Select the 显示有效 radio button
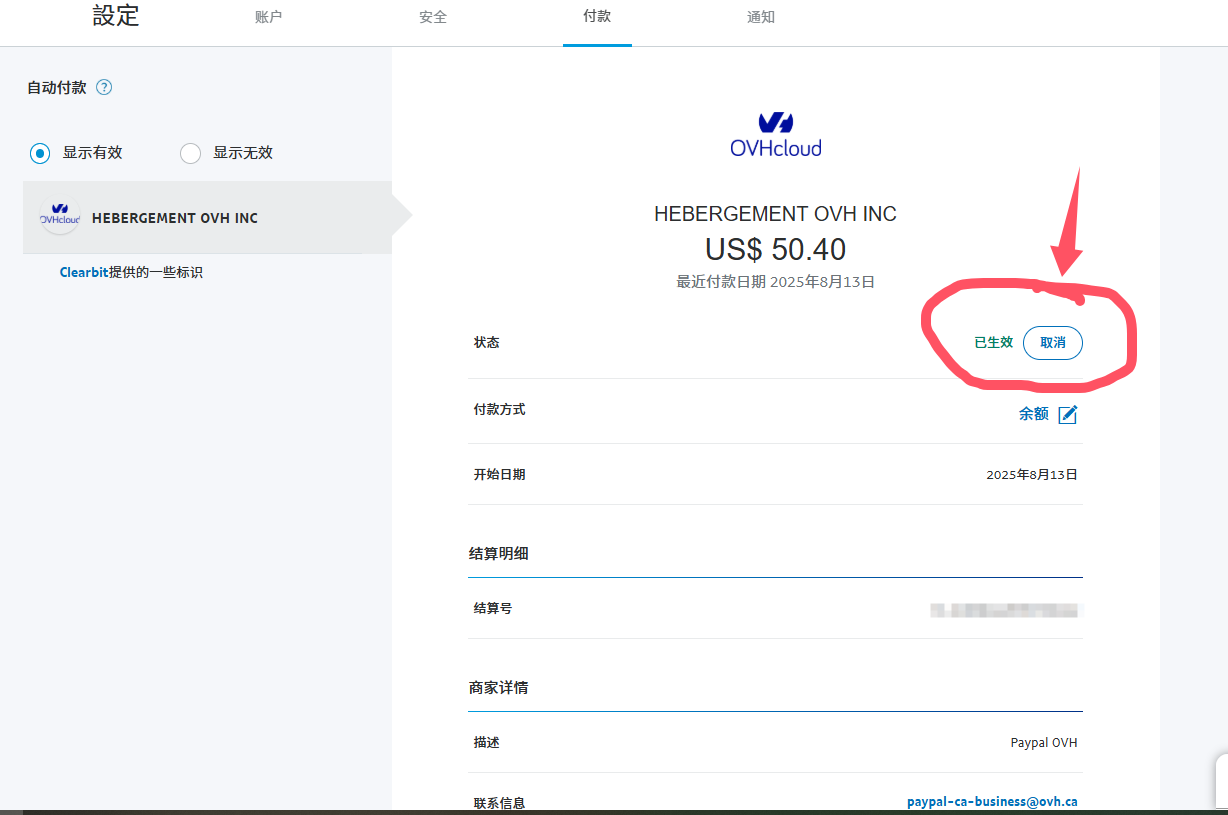 coord(40,153)
